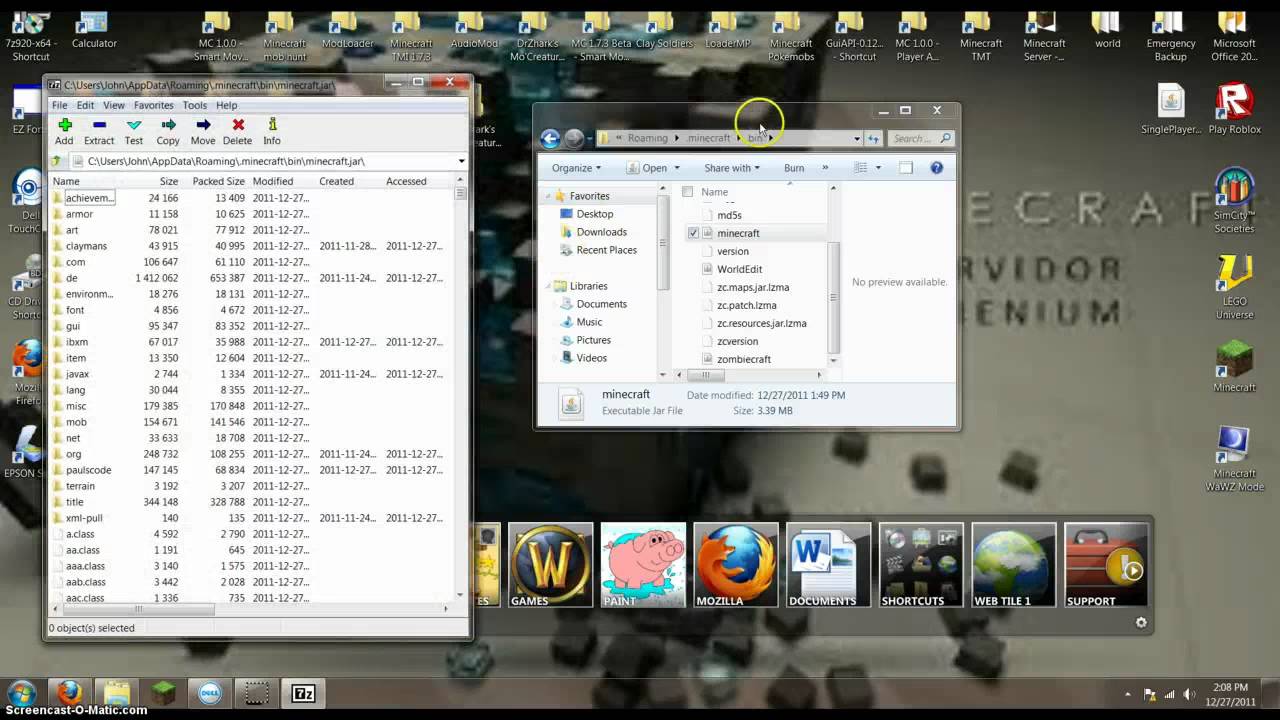The height and width of the screenshot is (720, 1280).
Task: Open the change-view dropdown in Explorer
Action: 876,168
